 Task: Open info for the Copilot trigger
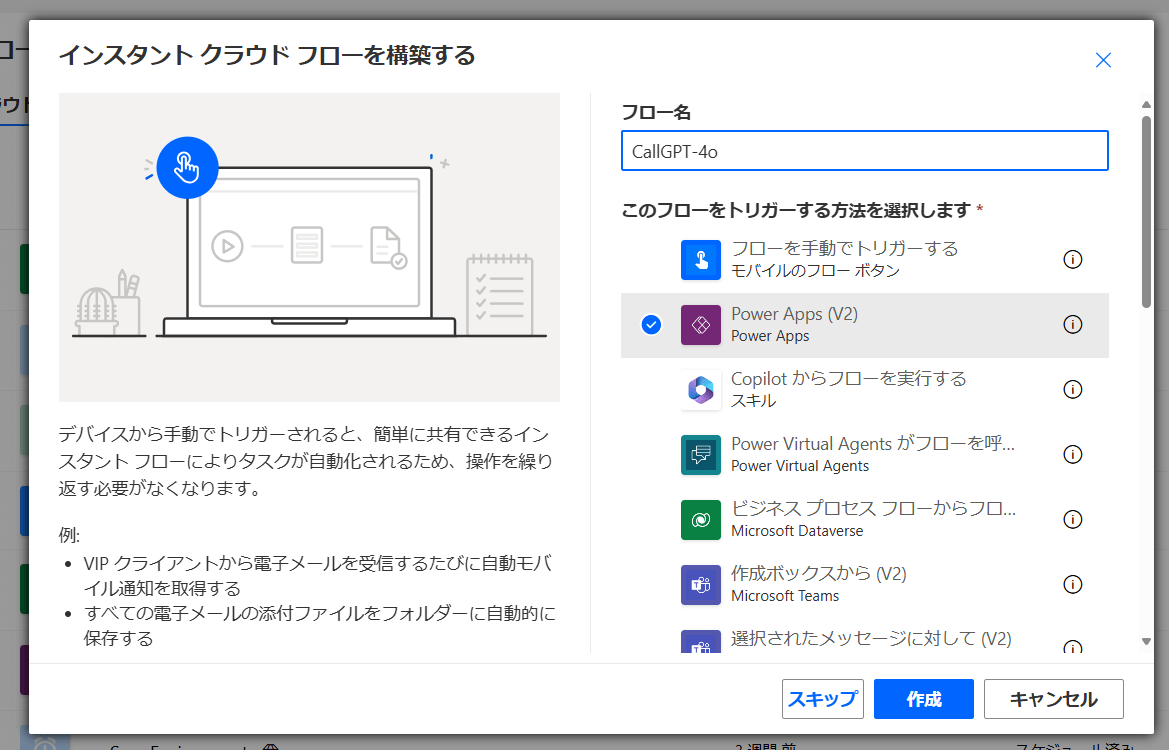[1072, 389]
